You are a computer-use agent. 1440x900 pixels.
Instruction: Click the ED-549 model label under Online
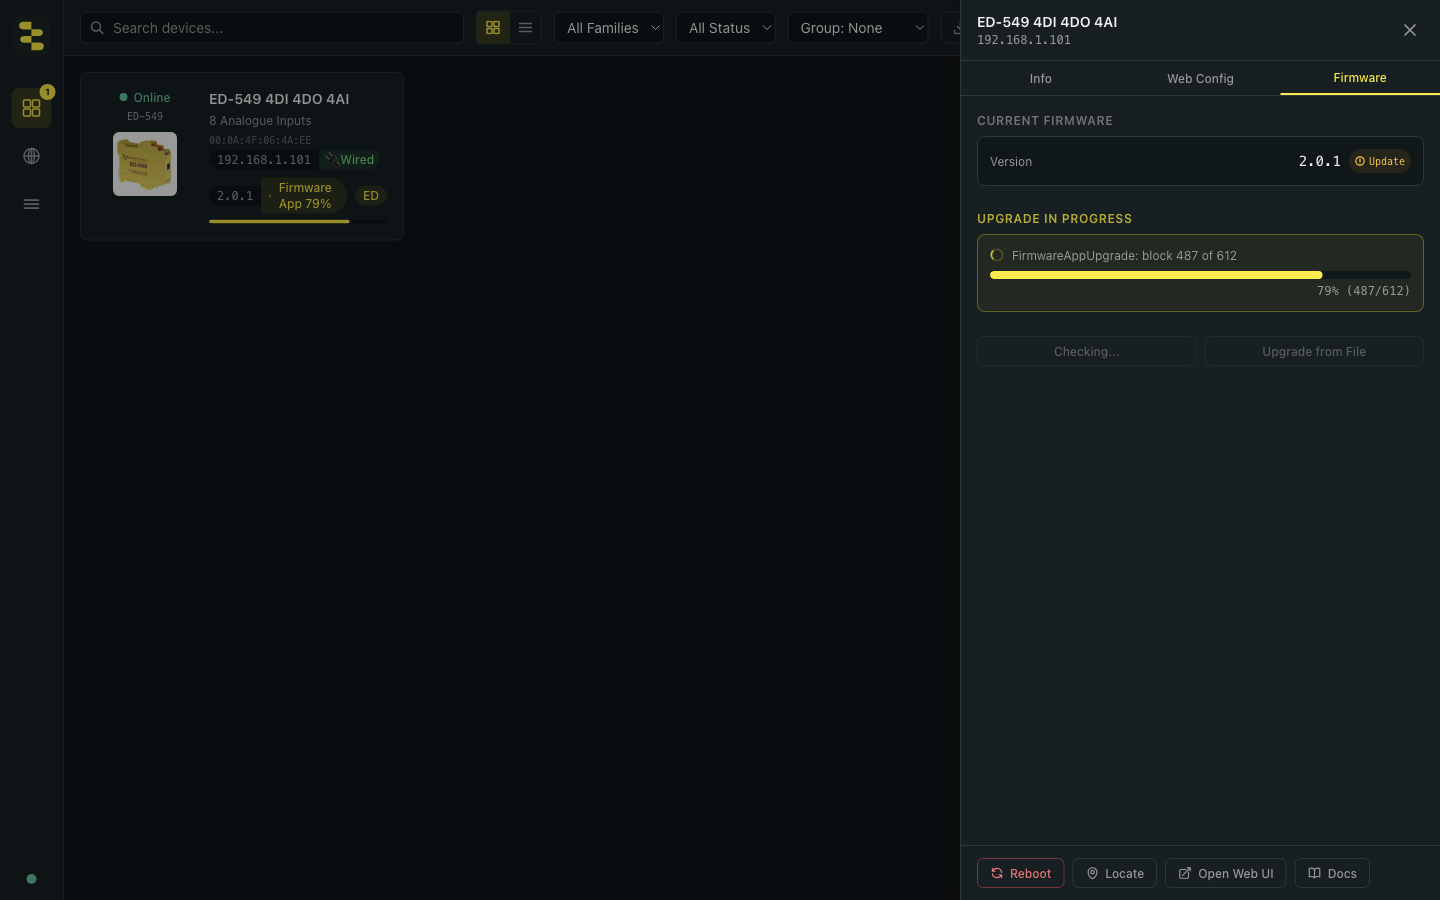145,117
